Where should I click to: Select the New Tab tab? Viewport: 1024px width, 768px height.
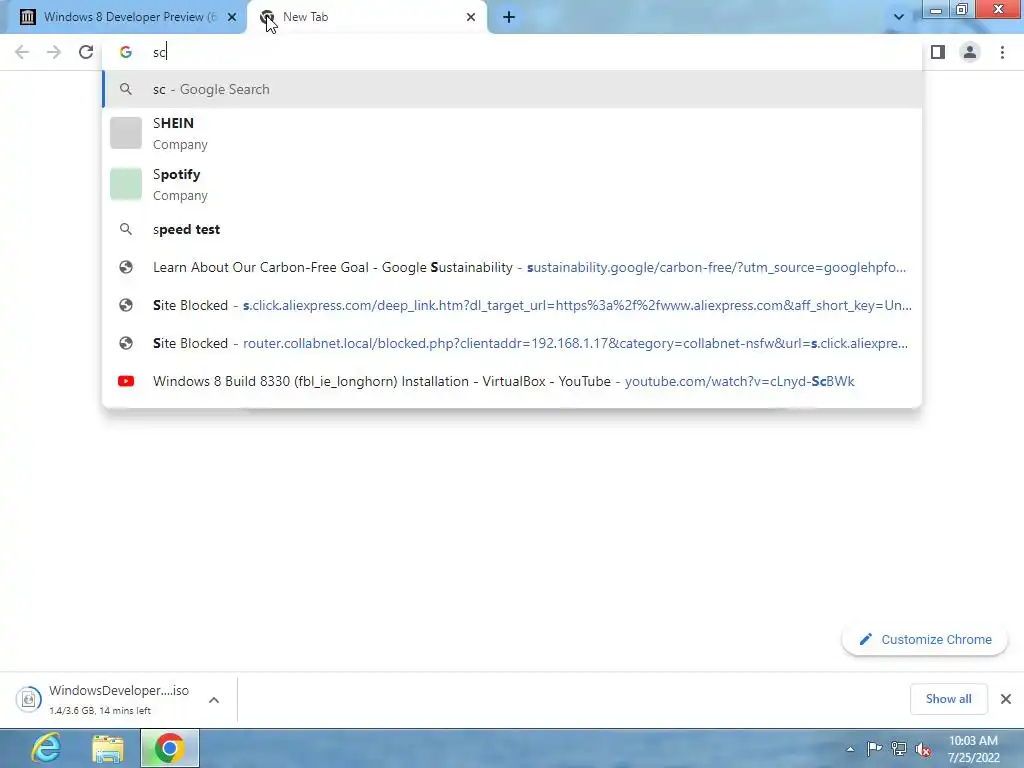tap(369, 17)
